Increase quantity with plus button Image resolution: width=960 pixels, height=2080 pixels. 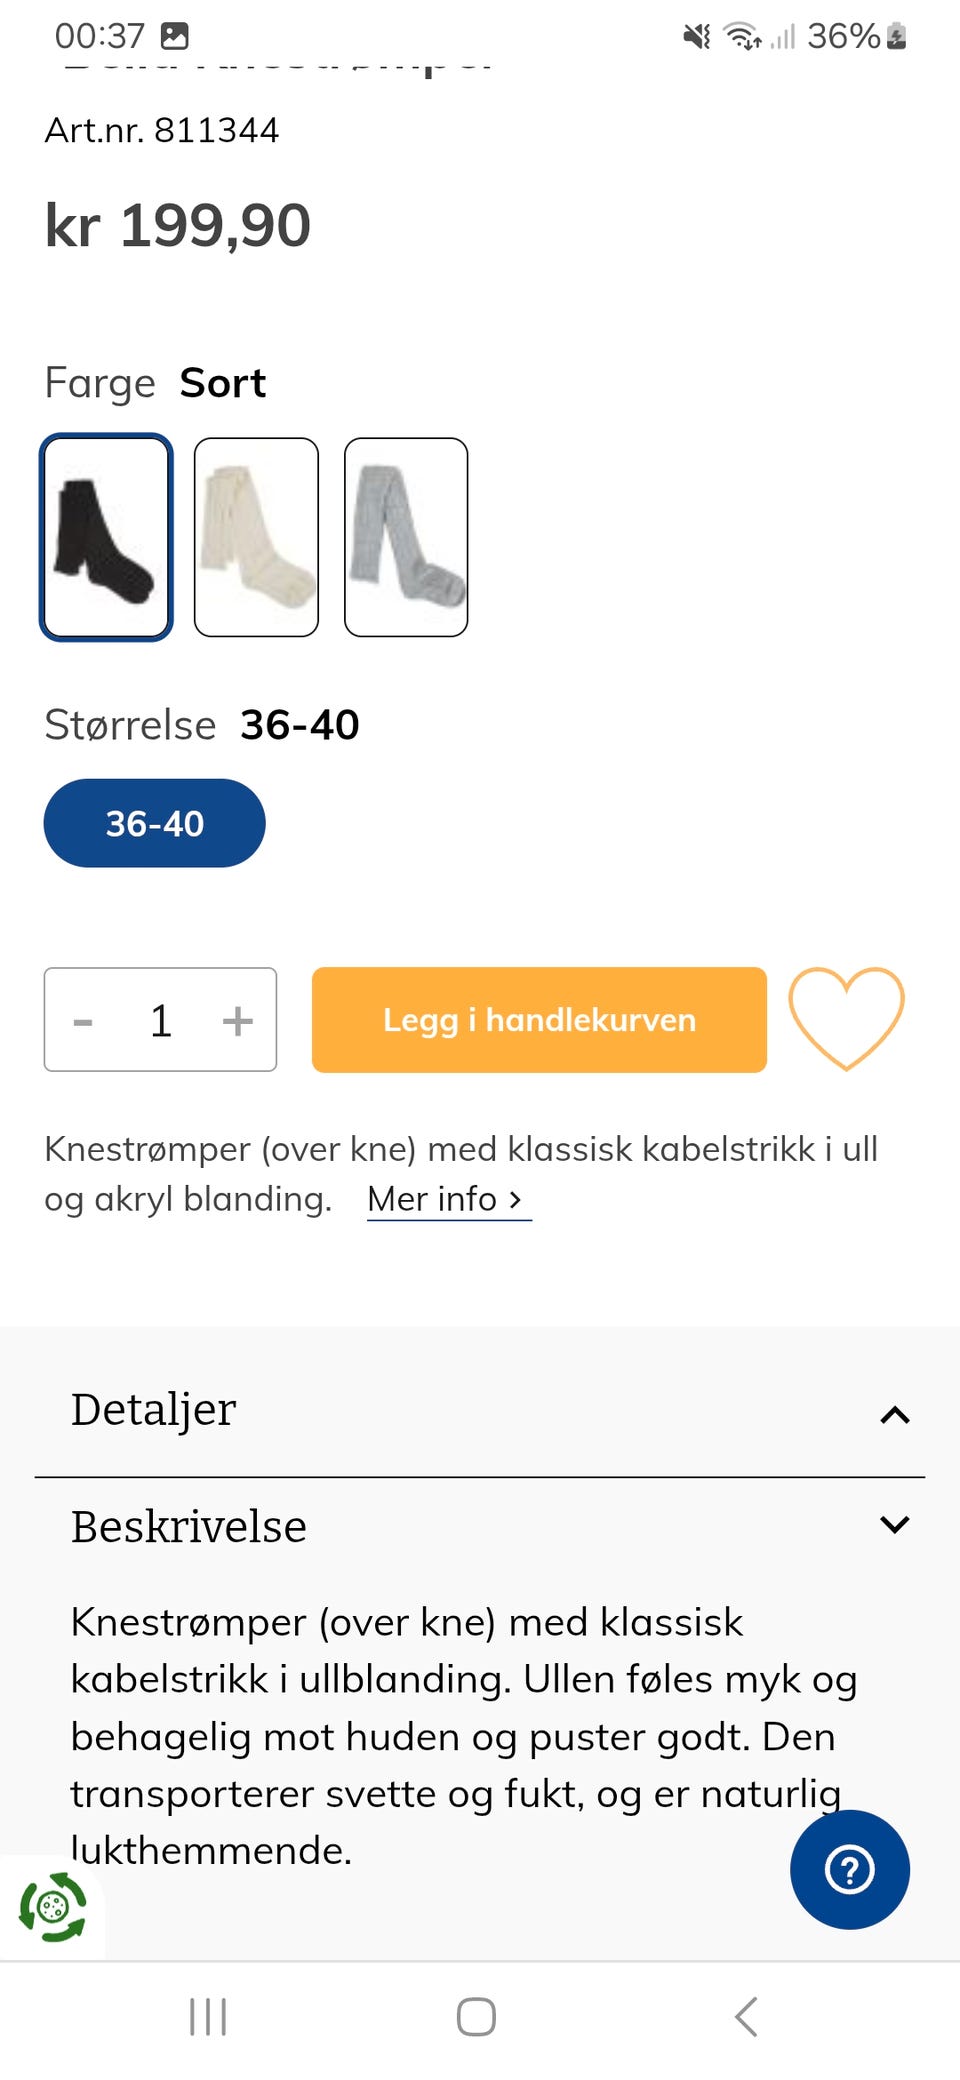[237, 1021]
